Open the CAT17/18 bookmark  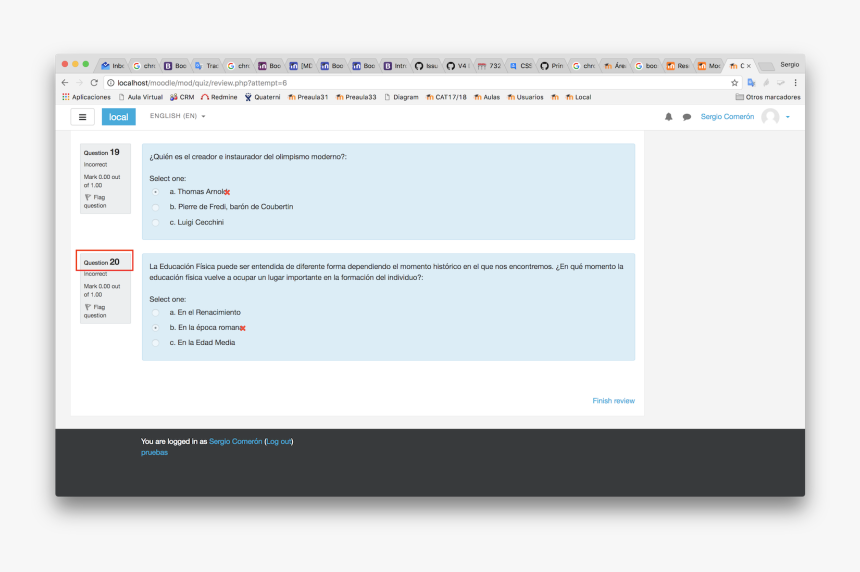446,97
